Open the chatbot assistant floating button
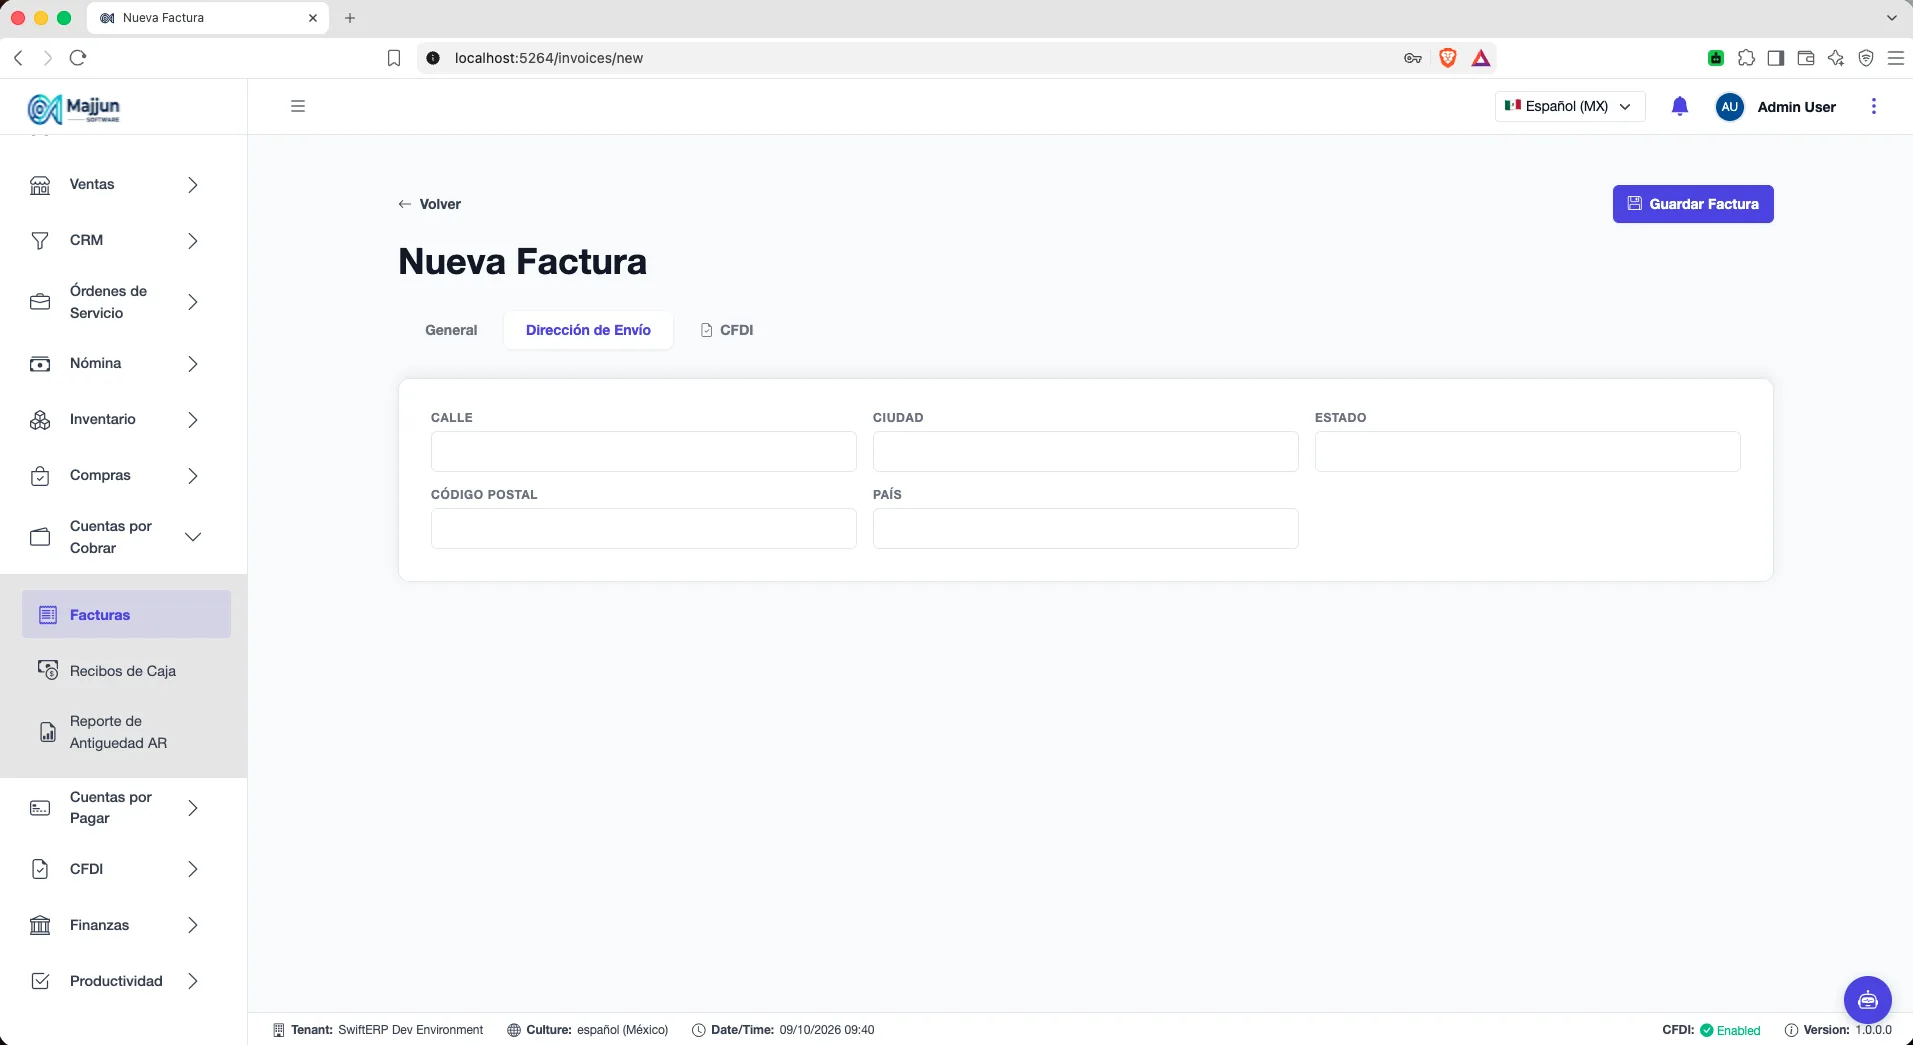The image size is (1913, 1045). coord(1868,1000)
